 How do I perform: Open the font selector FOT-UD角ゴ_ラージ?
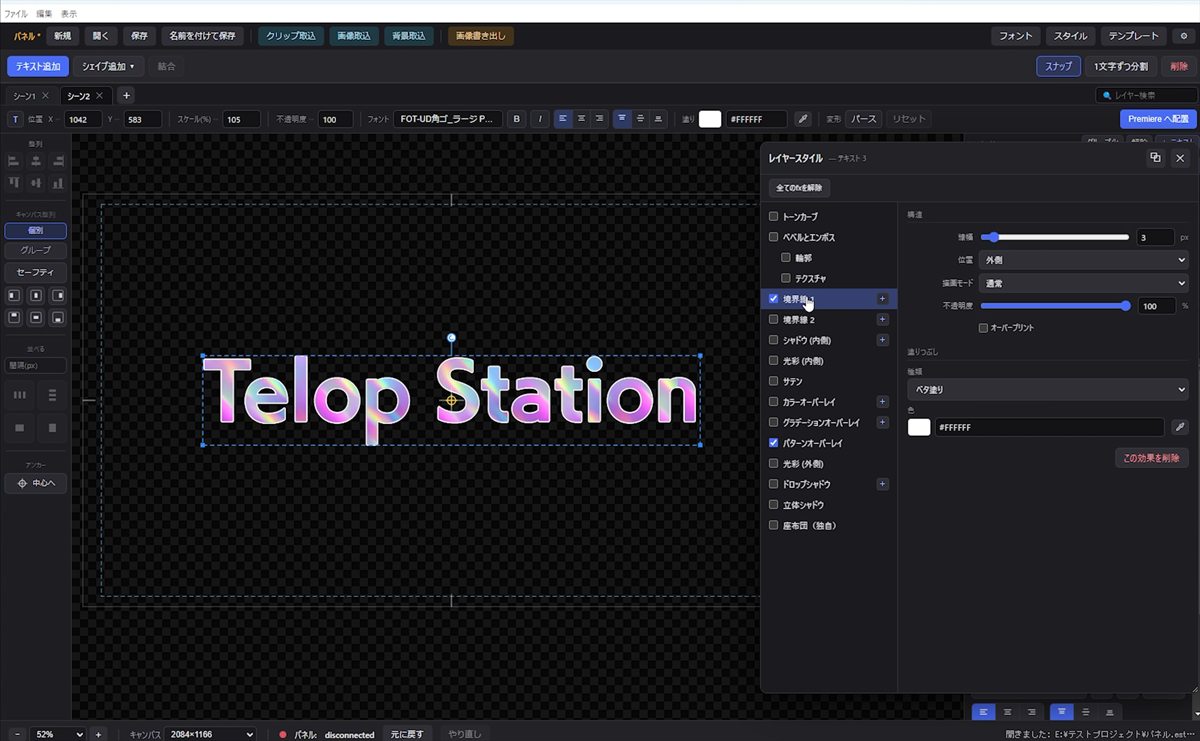(448, 119)
